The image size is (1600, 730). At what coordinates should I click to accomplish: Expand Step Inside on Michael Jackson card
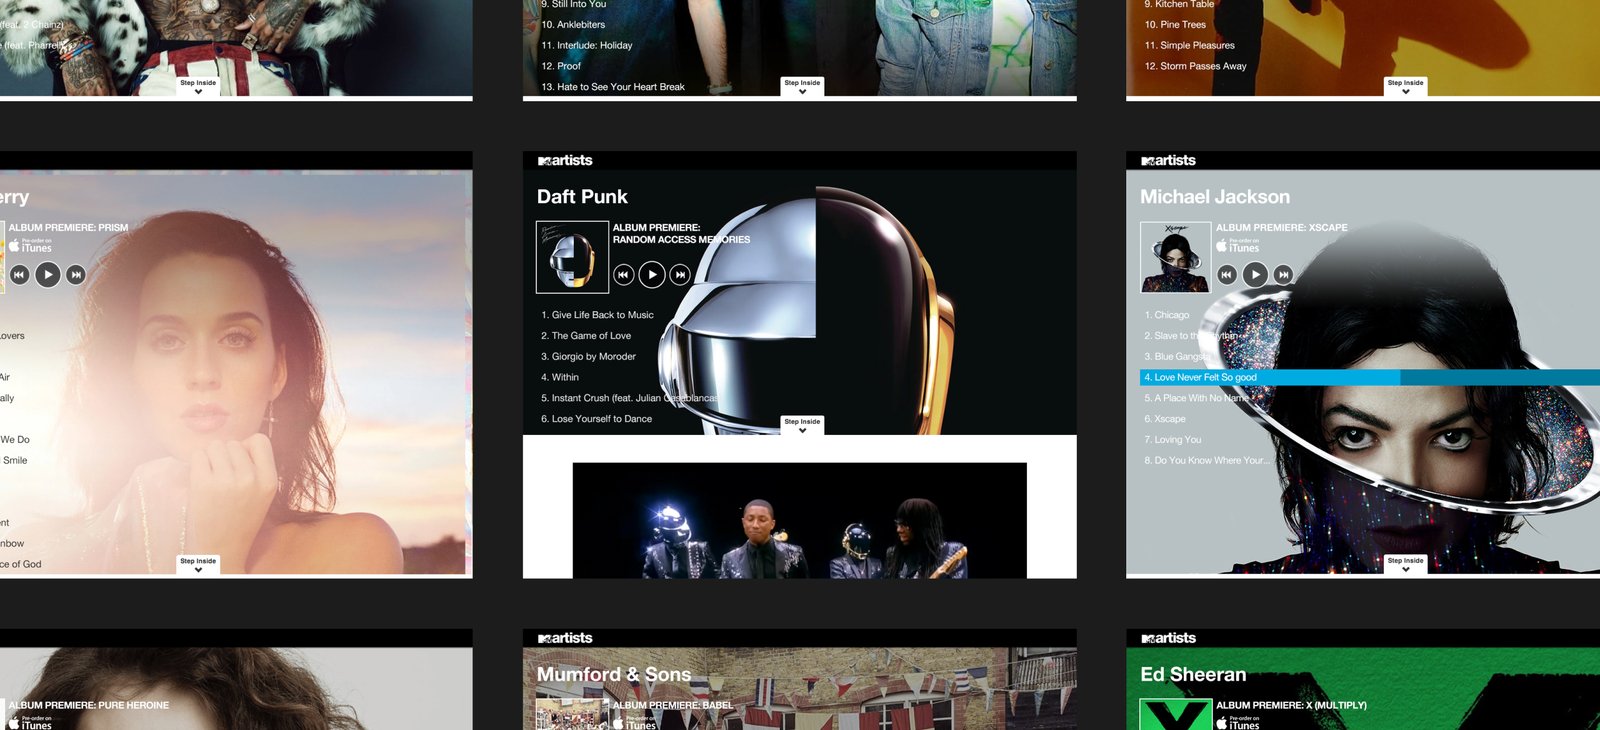[1405, 564]
